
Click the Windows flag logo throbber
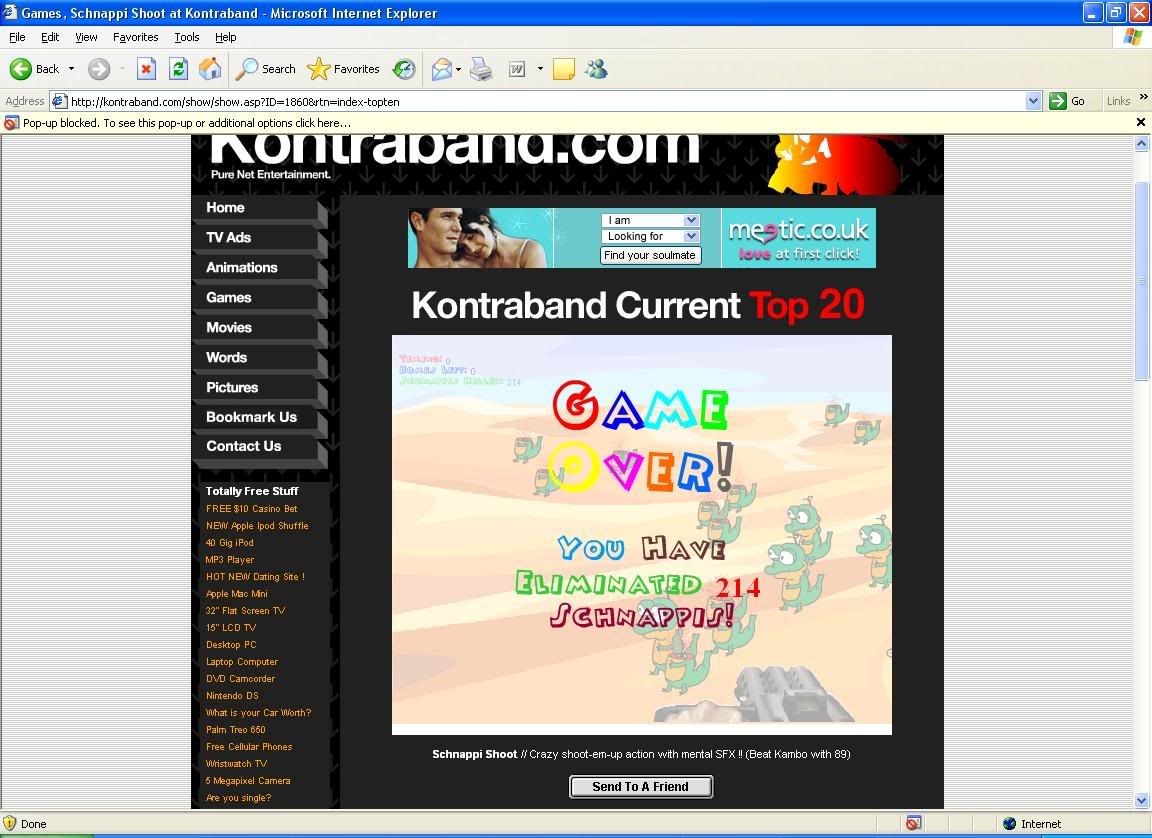(1133, 37)
